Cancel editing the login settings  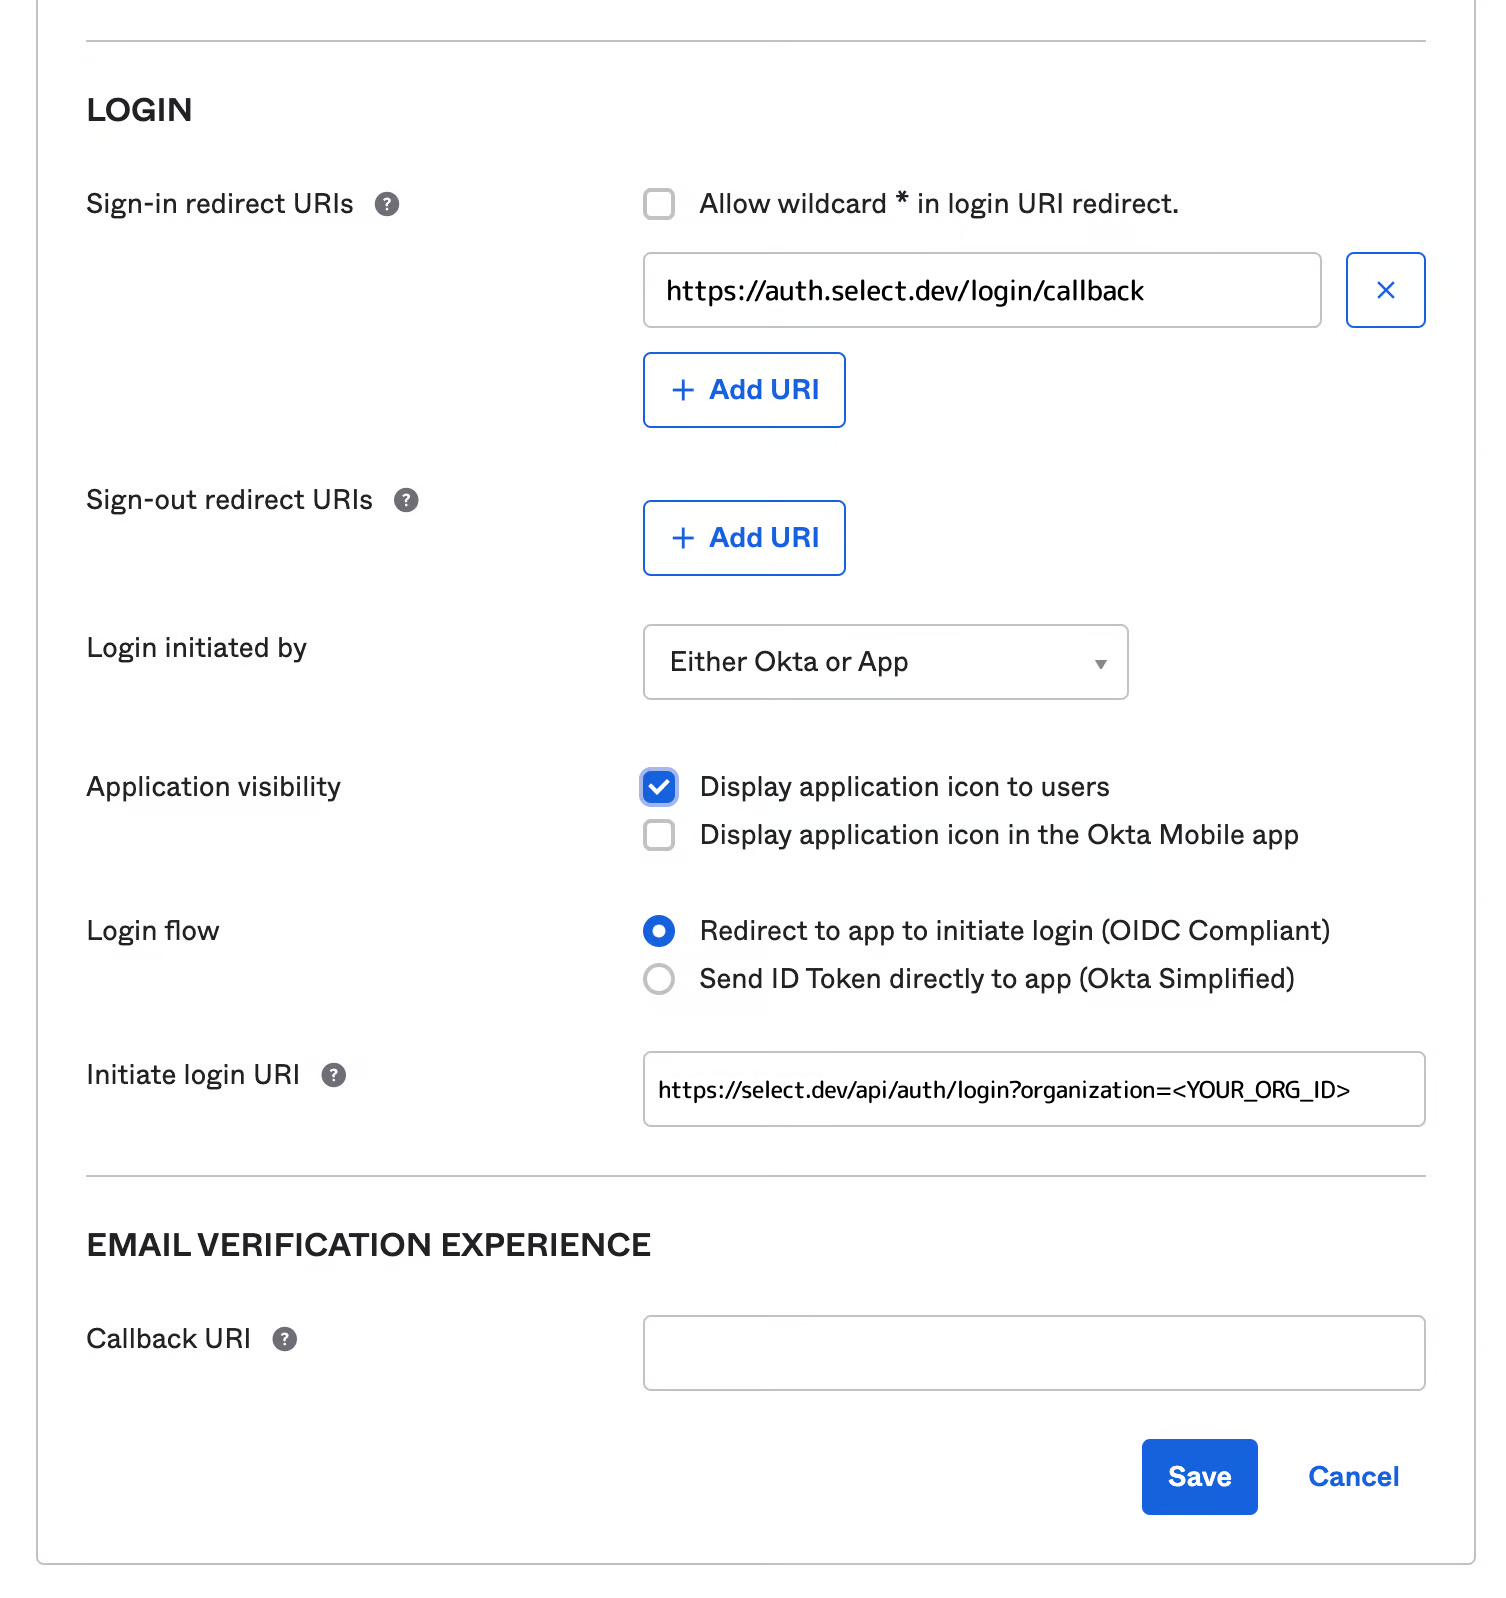click(x=1353, y=1477)
